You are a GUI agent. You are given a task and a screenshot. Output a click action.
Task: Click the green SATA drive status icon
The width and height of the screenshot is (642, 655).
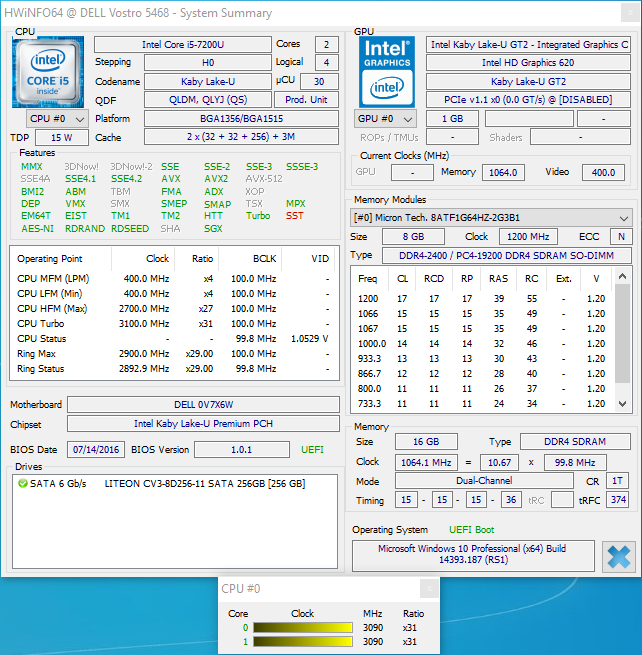click(23, 483)
